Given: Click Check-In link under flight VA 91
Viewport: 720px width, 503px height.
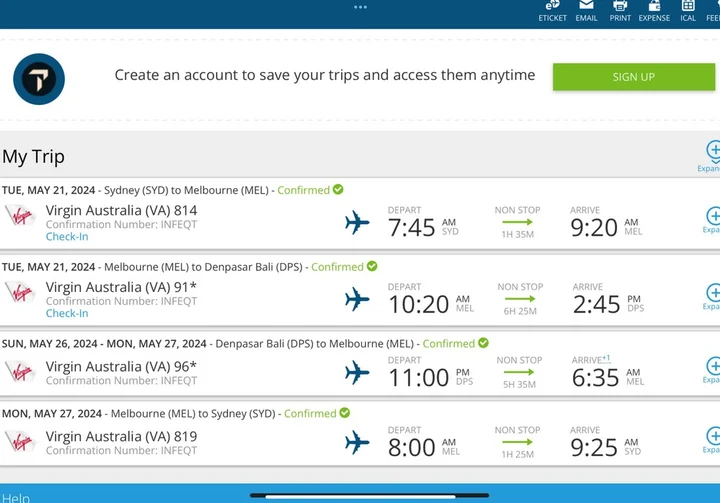Looking at the screenshot, I should pyautogui.click(x=67, y=313).
